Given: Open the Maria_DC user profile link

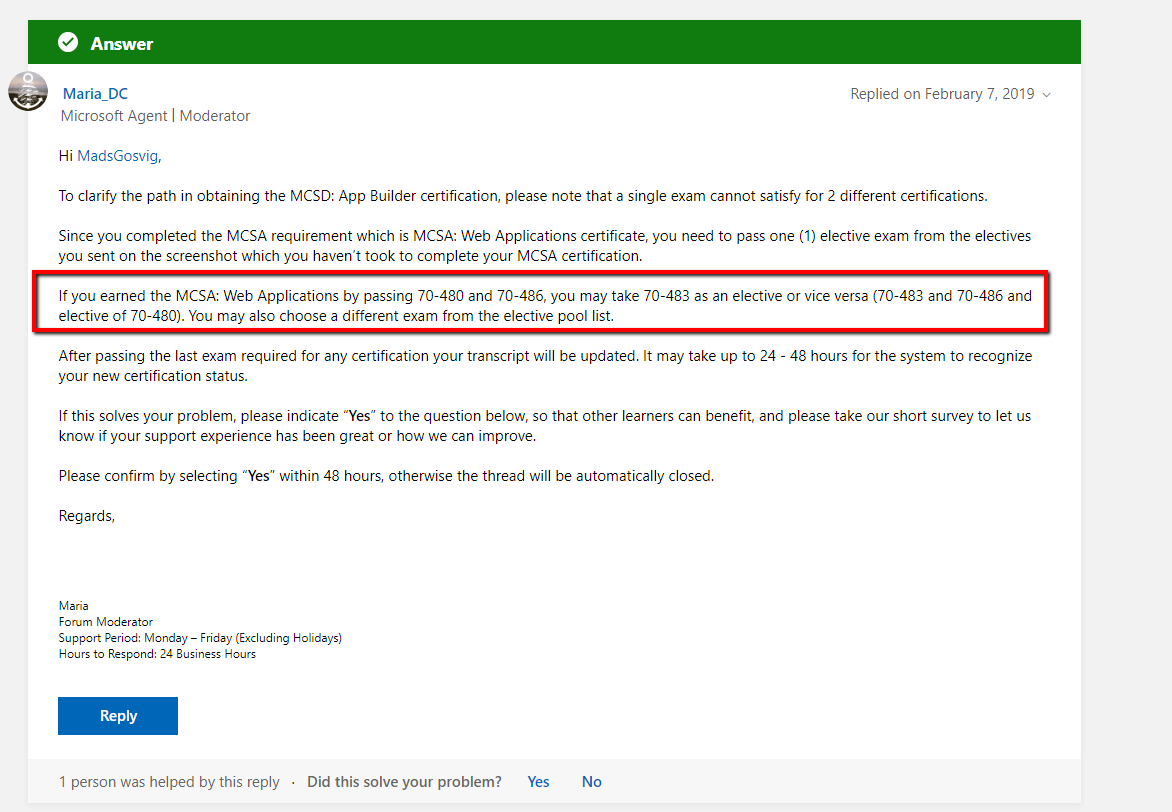Looking at the screenshot, I should coord(95,93).
